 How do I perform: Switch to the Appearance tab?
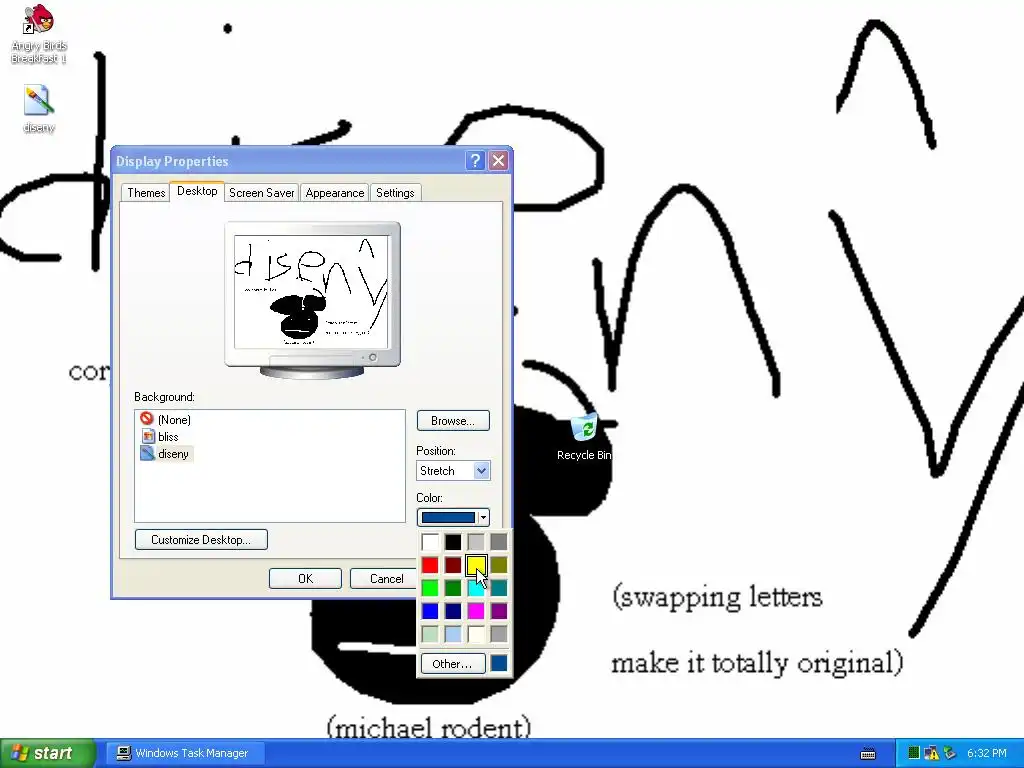334,193
